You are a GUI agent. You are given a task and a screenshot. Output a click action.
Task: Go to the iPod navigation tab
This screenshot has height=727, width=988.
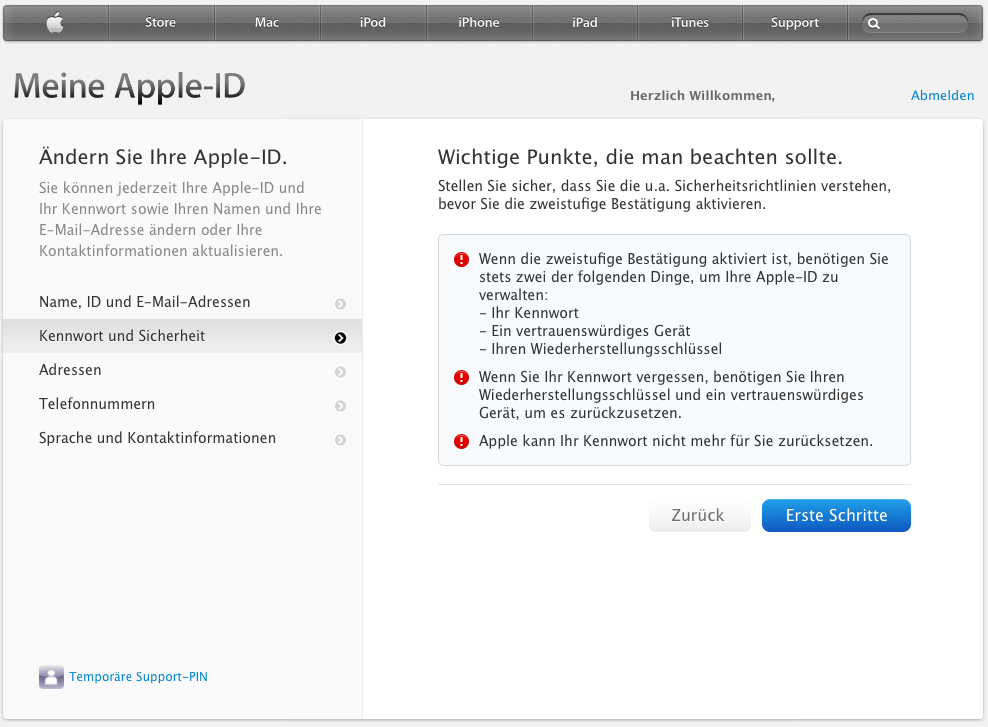coord(373,23)
